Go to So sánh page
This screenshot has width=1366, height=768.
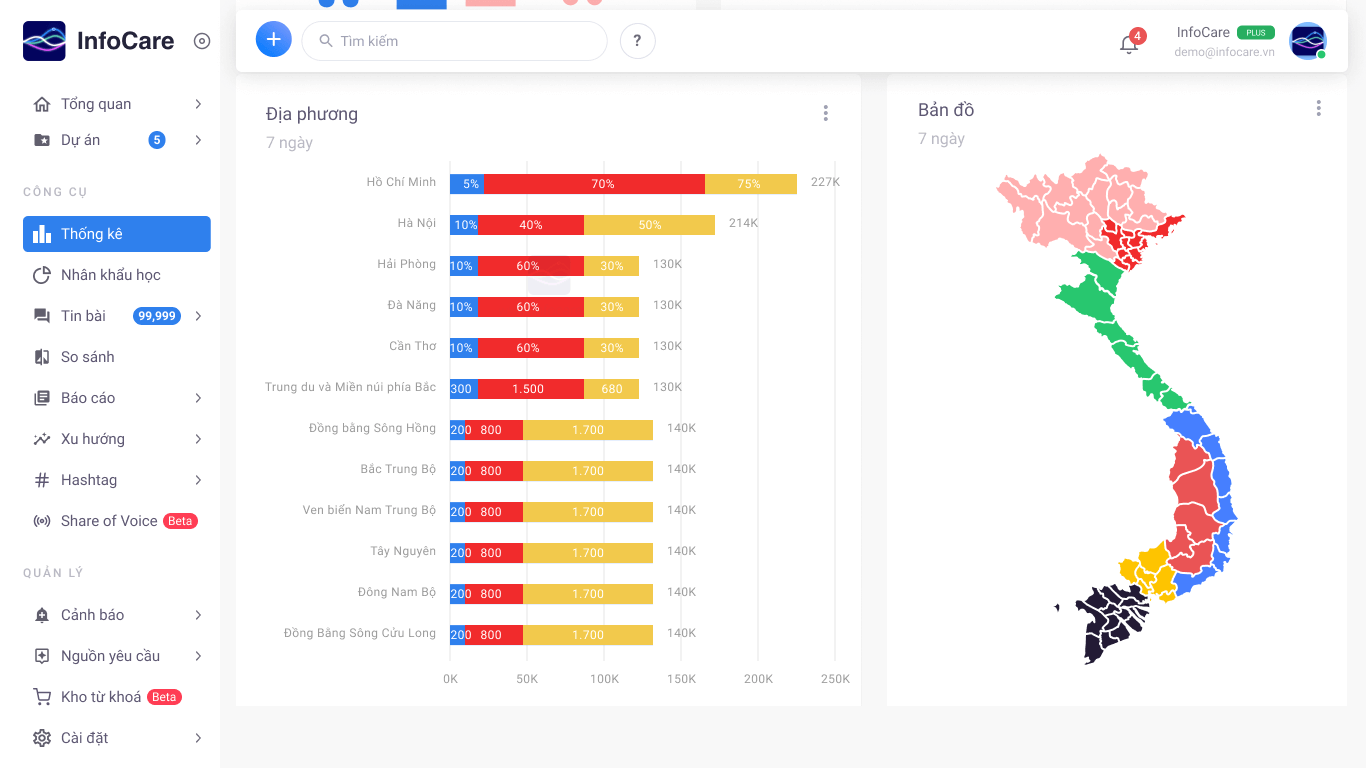(x=88, y=357)
